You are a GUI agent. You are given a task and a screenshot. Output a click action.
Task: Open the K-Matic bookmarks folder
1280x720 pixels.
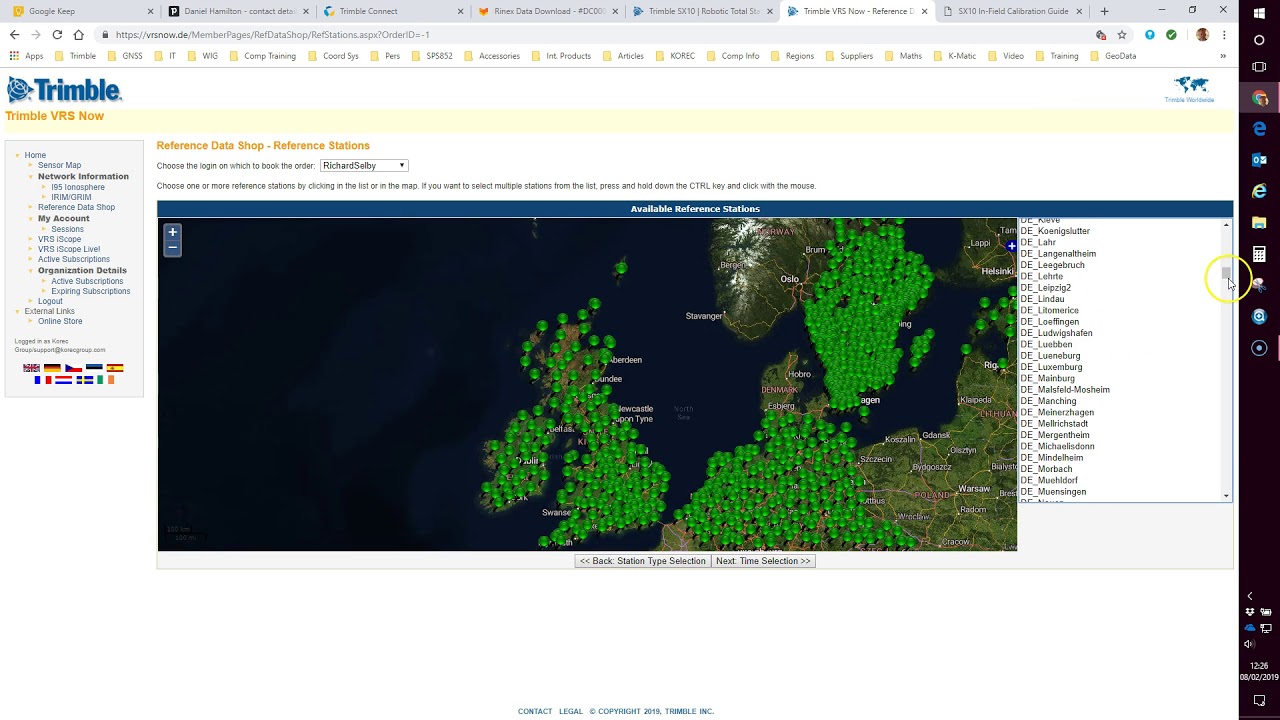[954, 56]
